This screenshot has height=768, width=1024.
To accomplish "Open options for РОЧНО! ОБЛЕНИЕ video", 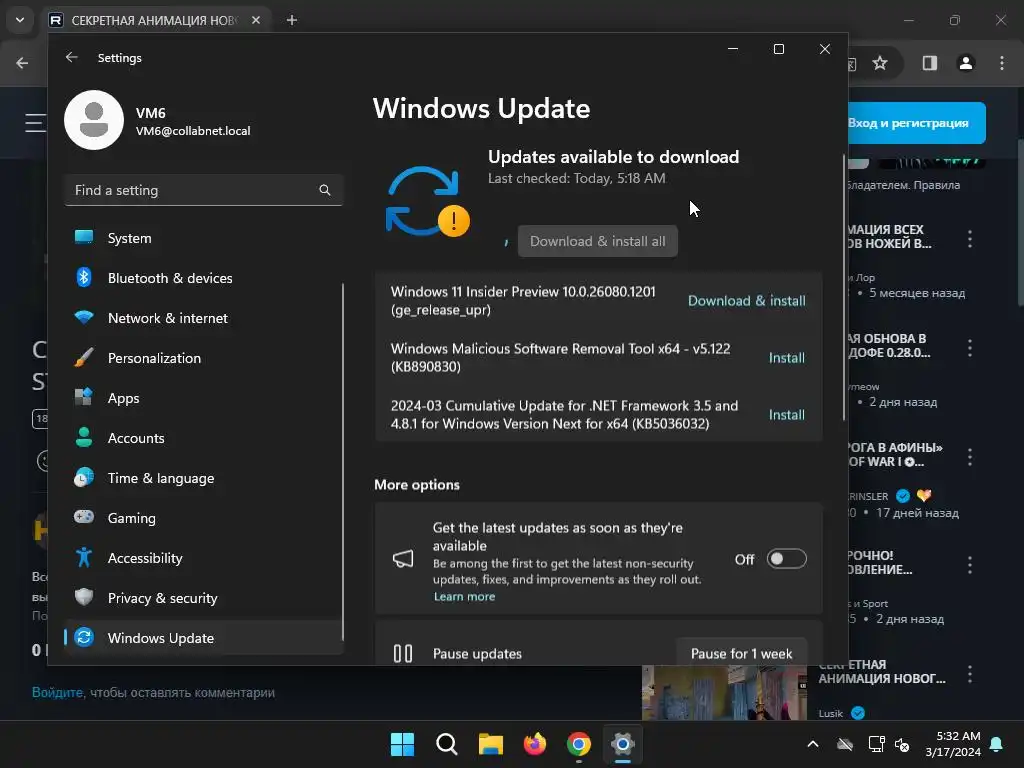I will (x=970, y=565).
